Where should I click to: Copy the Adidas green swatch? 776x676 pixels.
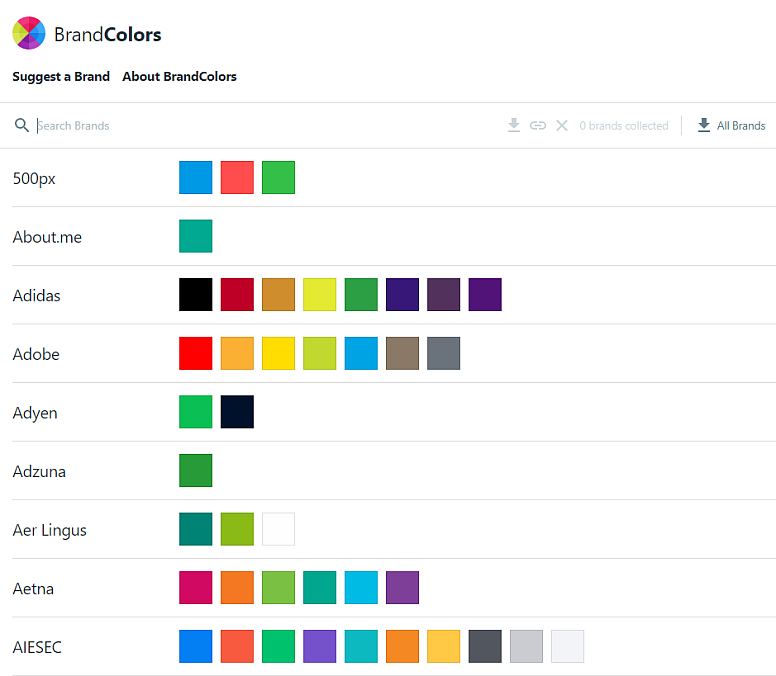click(x=361, y=294)
